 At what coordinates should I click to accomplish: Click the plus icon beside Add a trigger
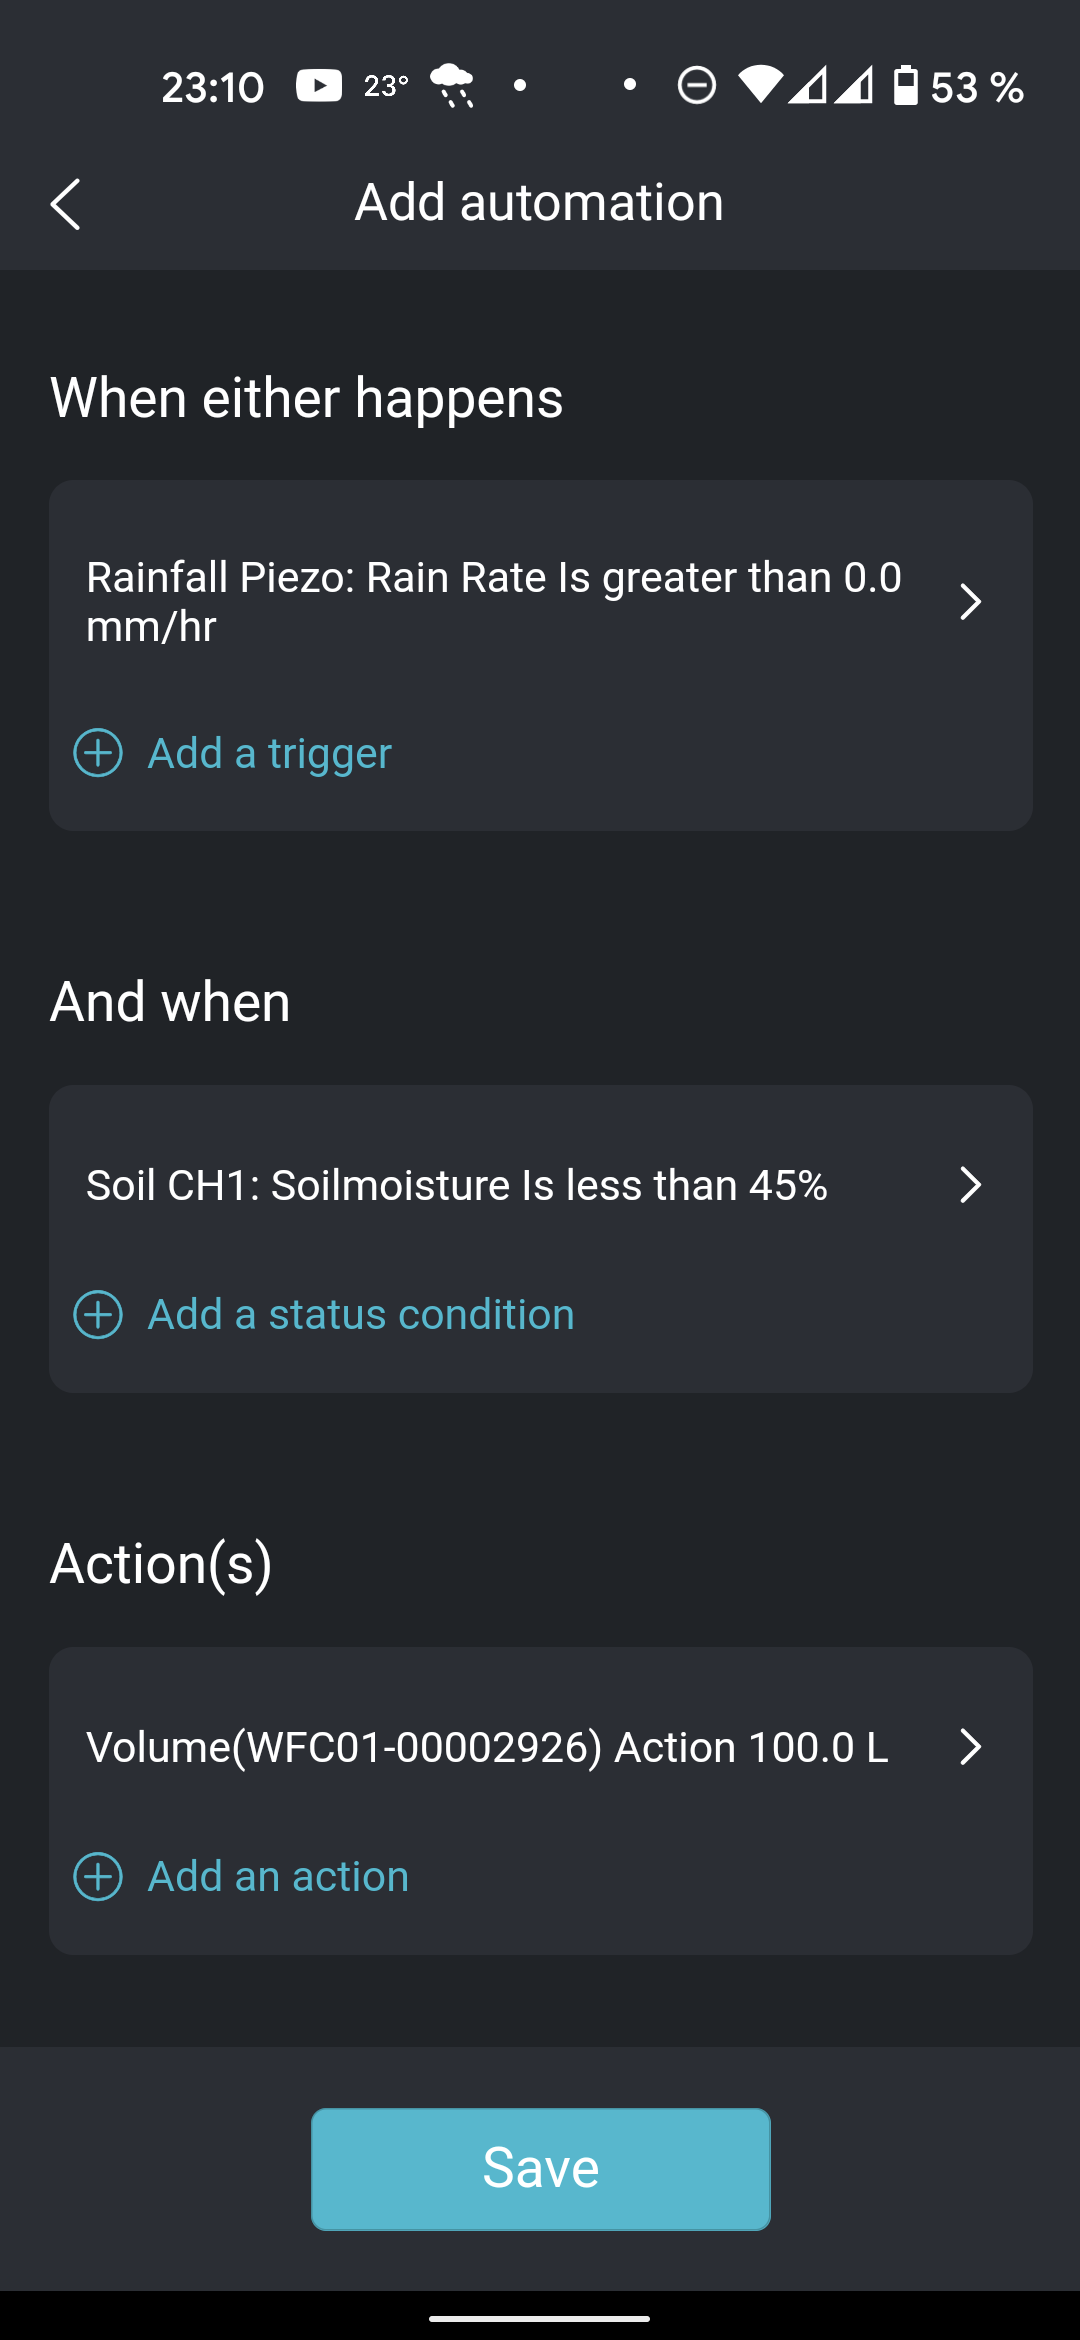tap(98, 753)
